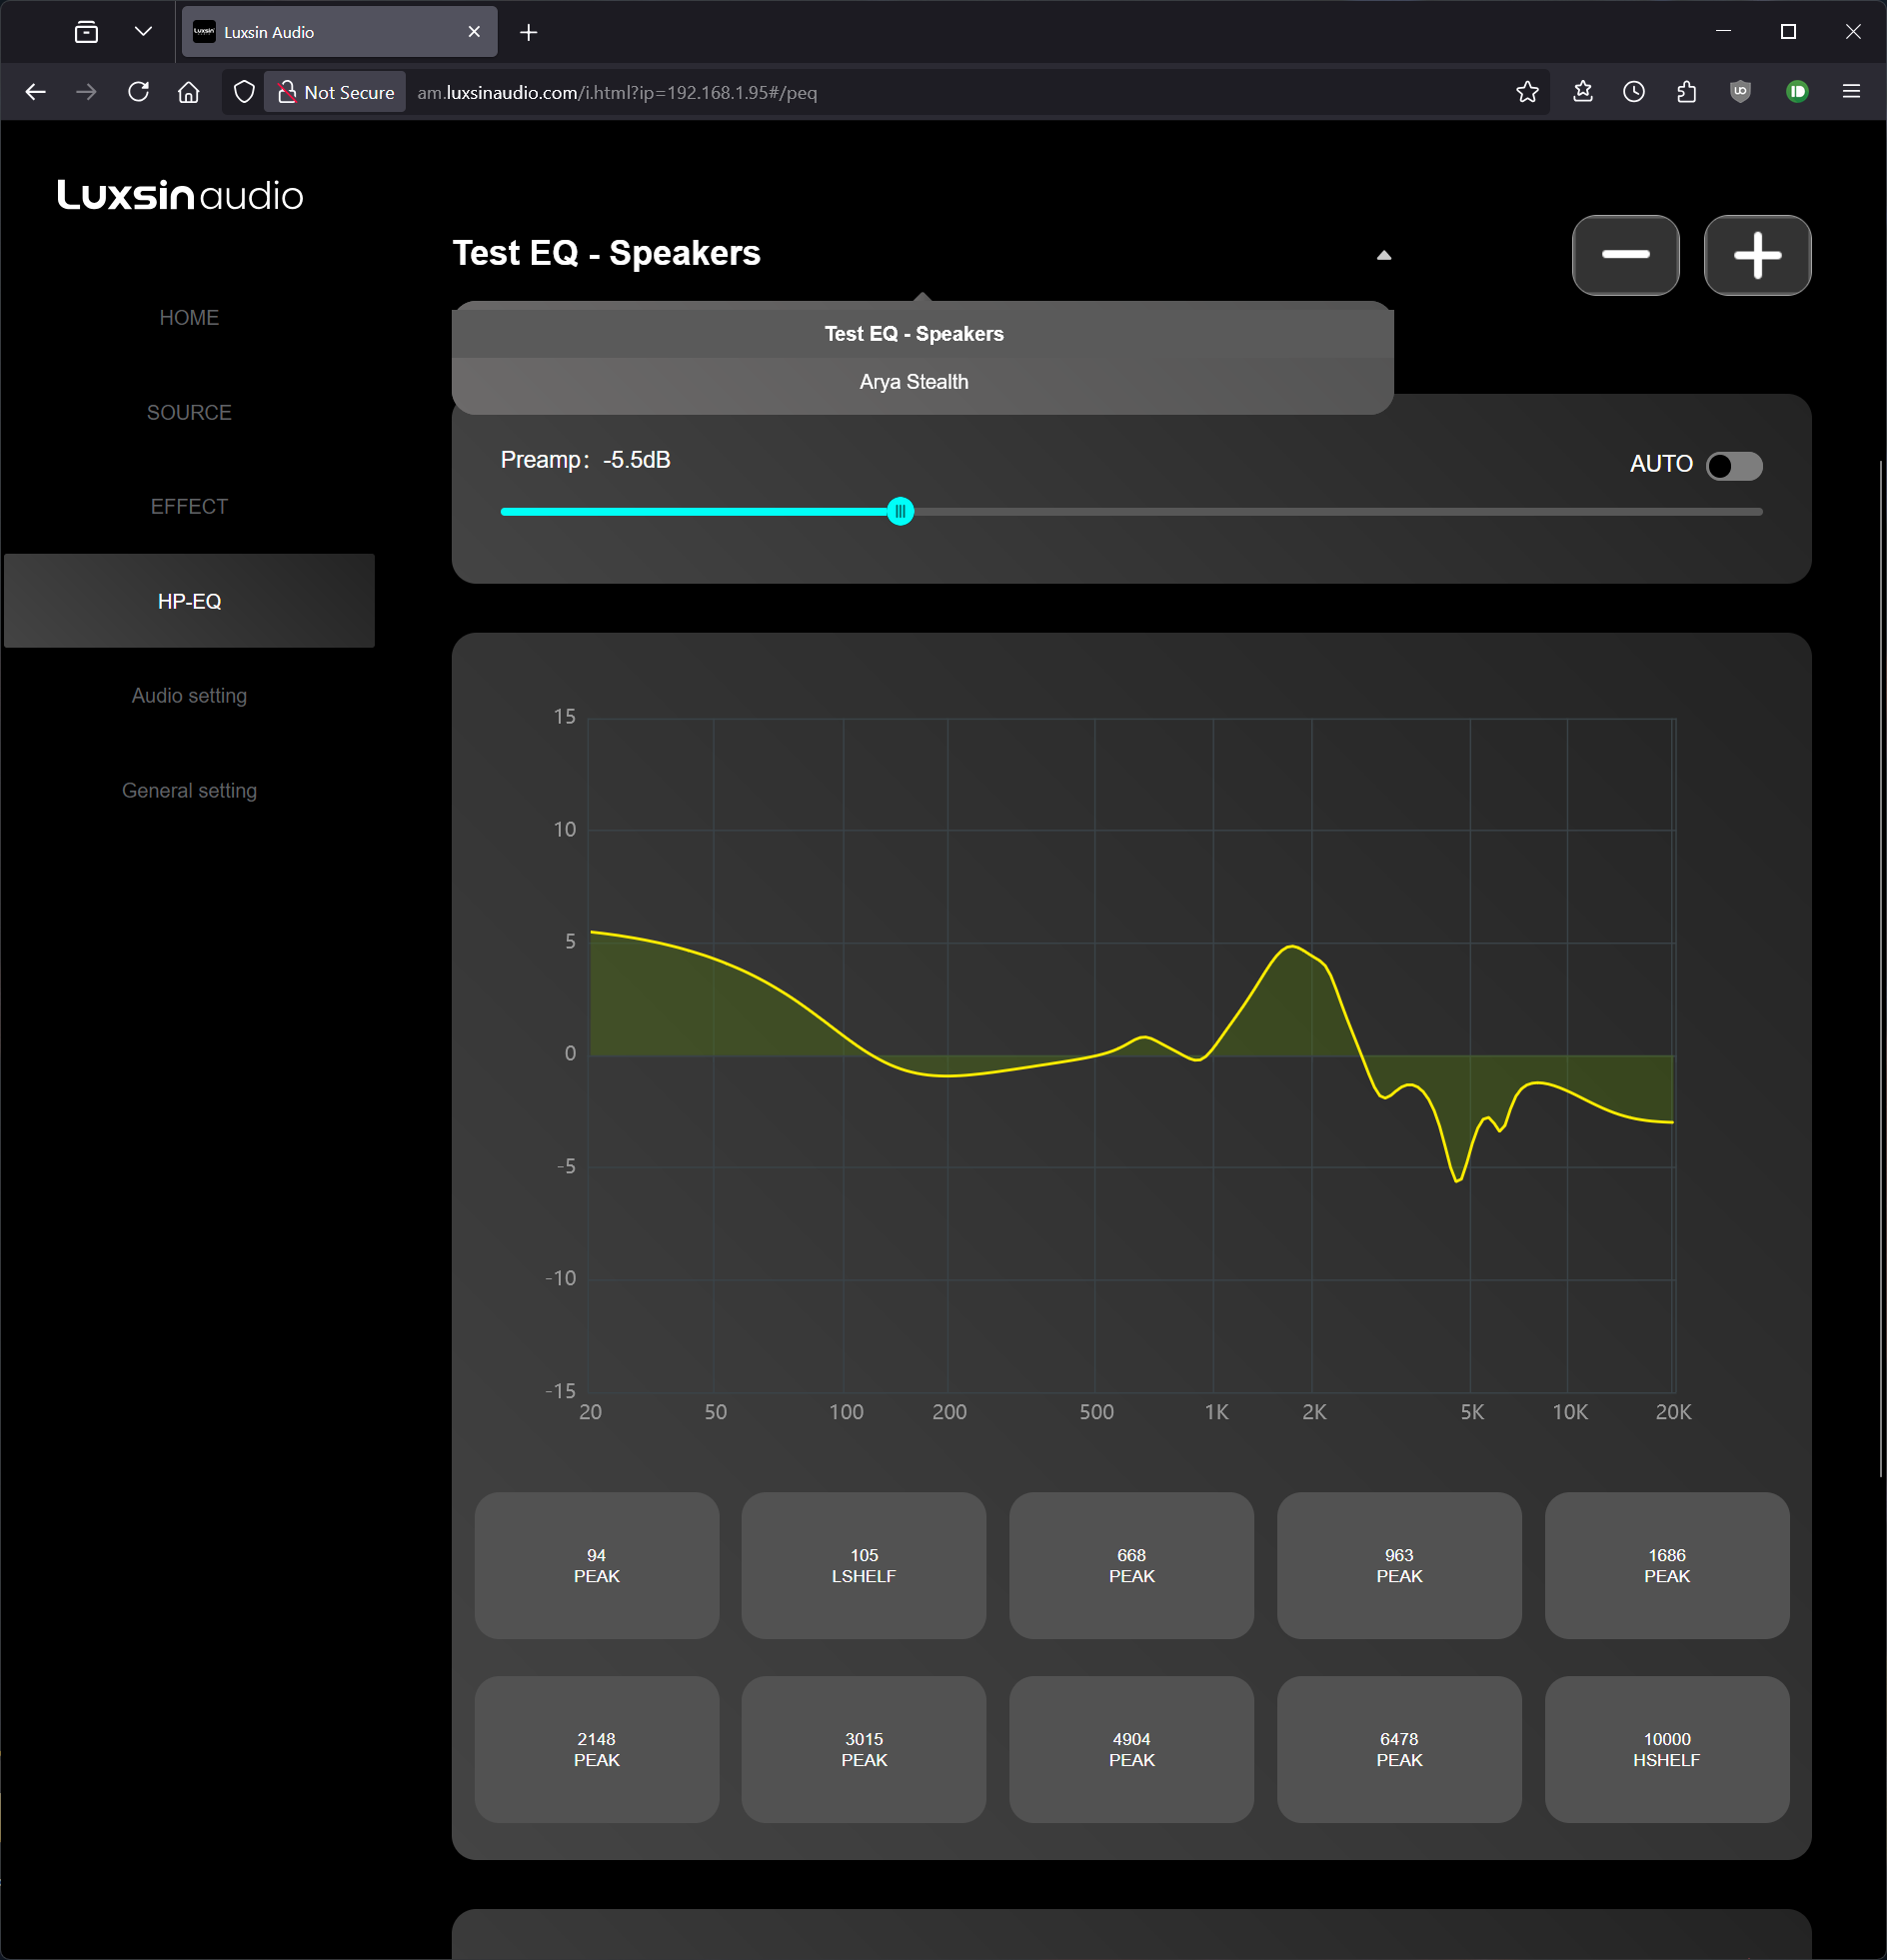Click the page vertical scrollbar
Image resolution: width=1887 pixels, height=1960 pixels.
[x=1880, y=968]
